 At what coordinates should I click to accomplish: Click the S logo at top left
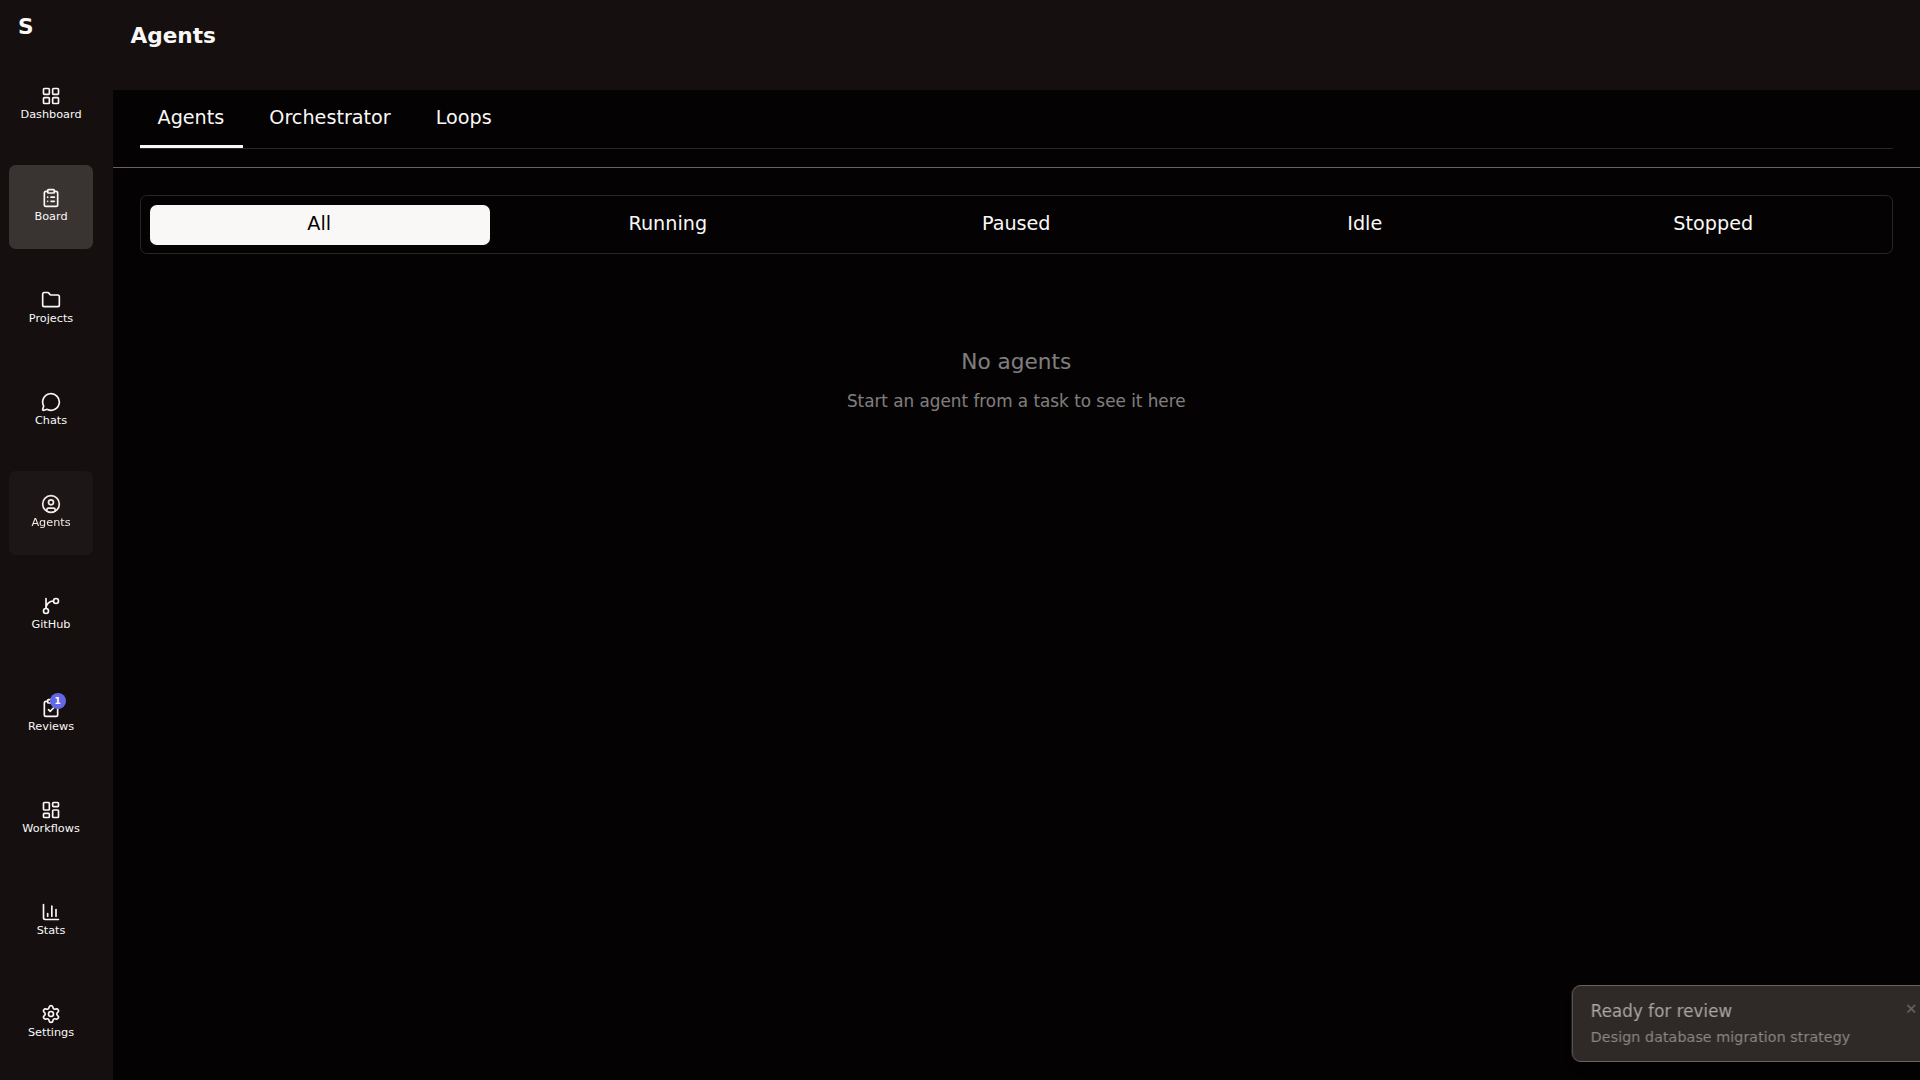[x=26, y=27]
